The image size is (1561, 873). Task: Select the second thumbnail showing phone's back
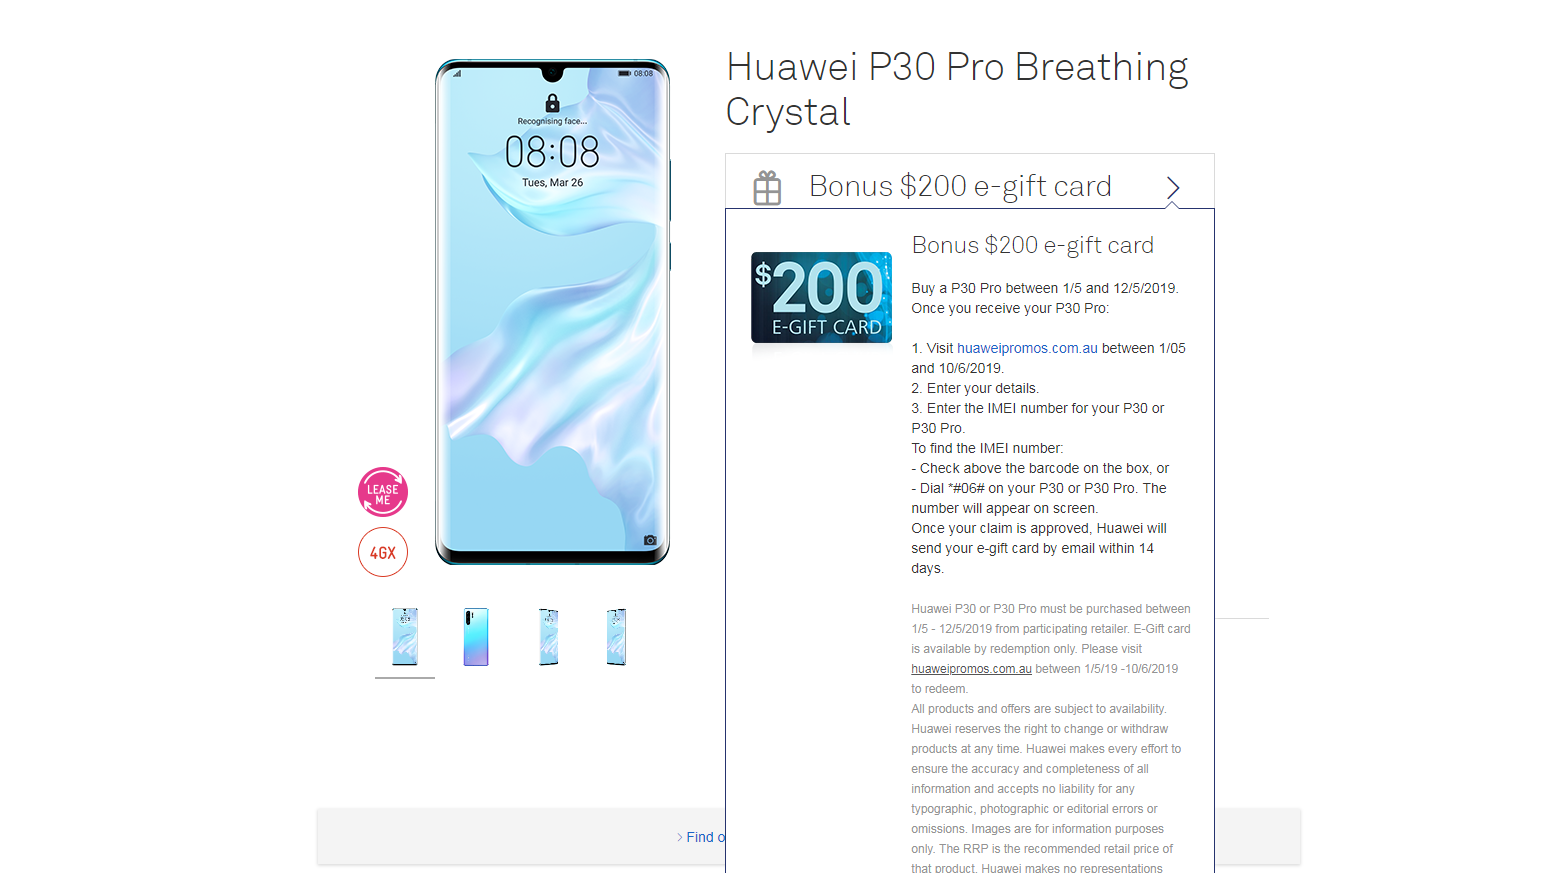click(x=476, y=636)
